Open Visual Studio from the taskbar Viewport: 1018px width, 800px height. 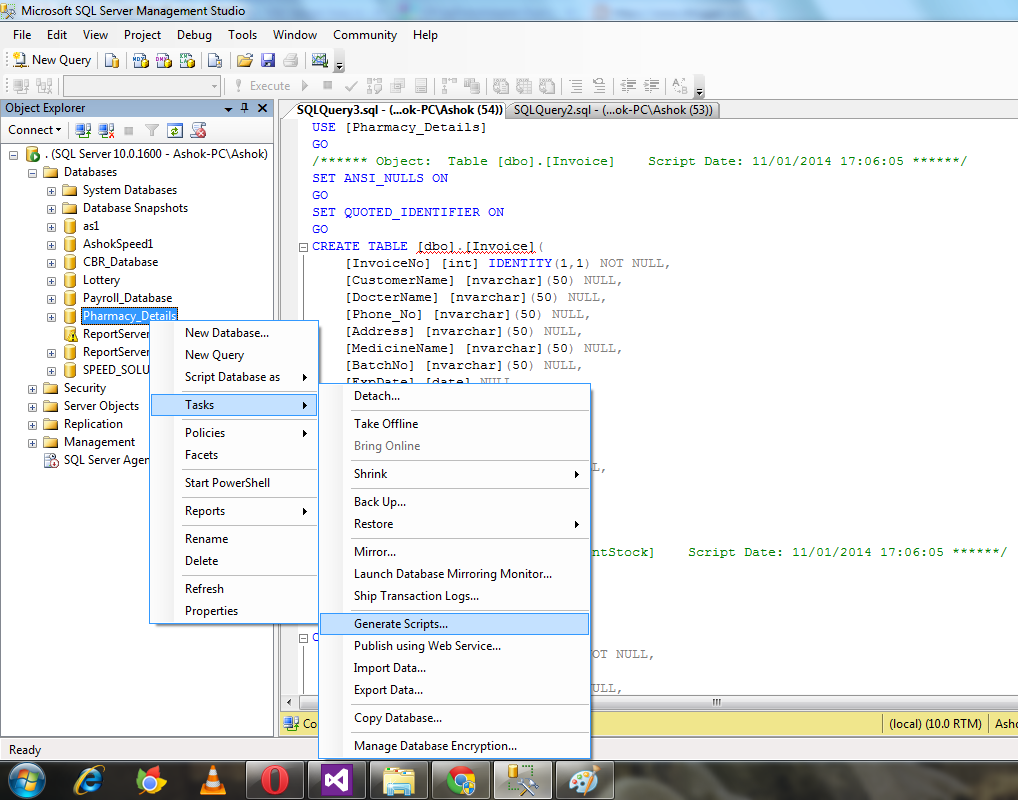337,780
